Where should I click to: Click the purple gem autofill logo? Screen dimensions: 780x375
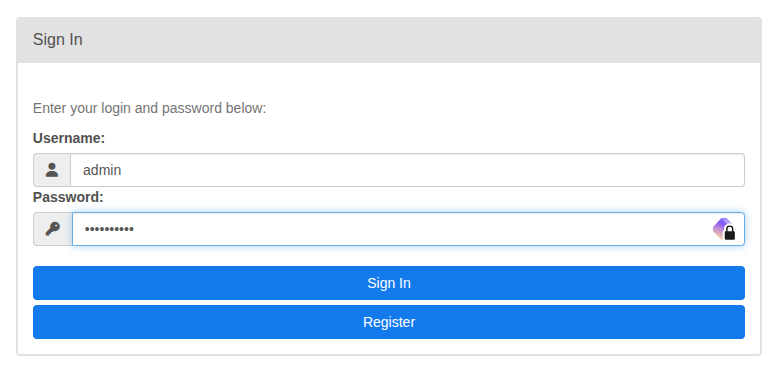(721, 228)
